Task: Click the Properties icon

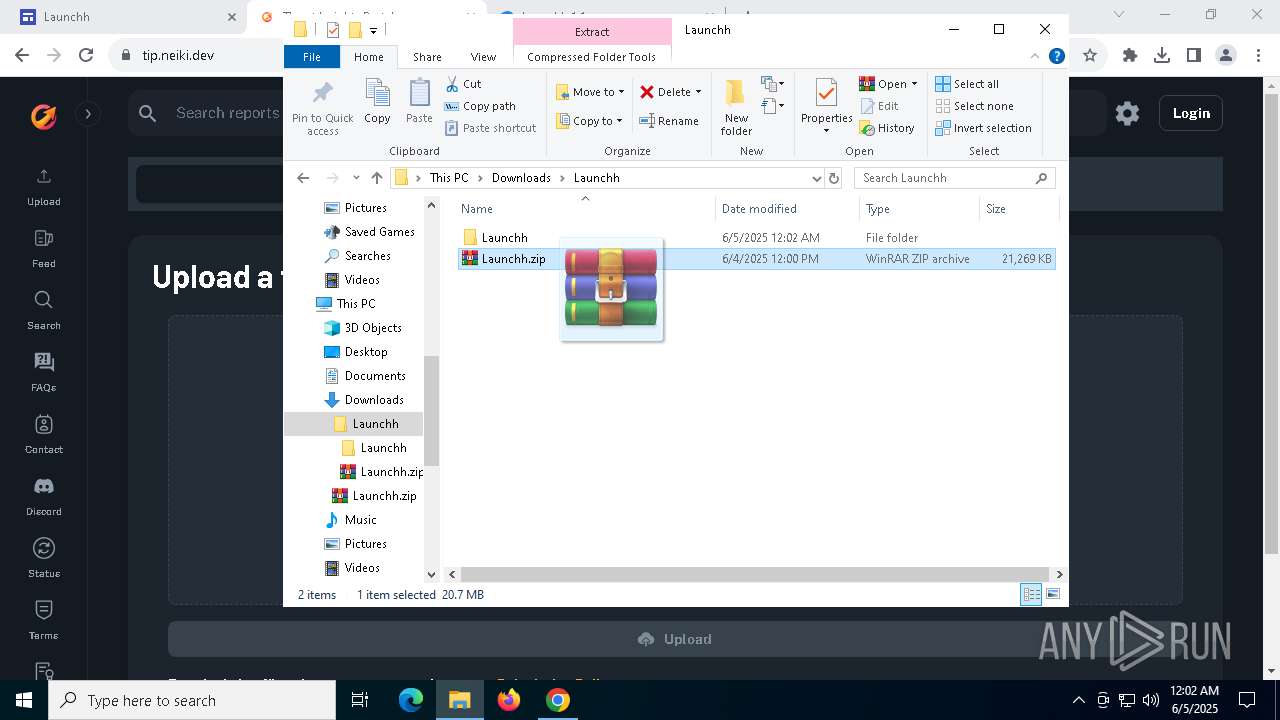Action: [x=826, y=93]
